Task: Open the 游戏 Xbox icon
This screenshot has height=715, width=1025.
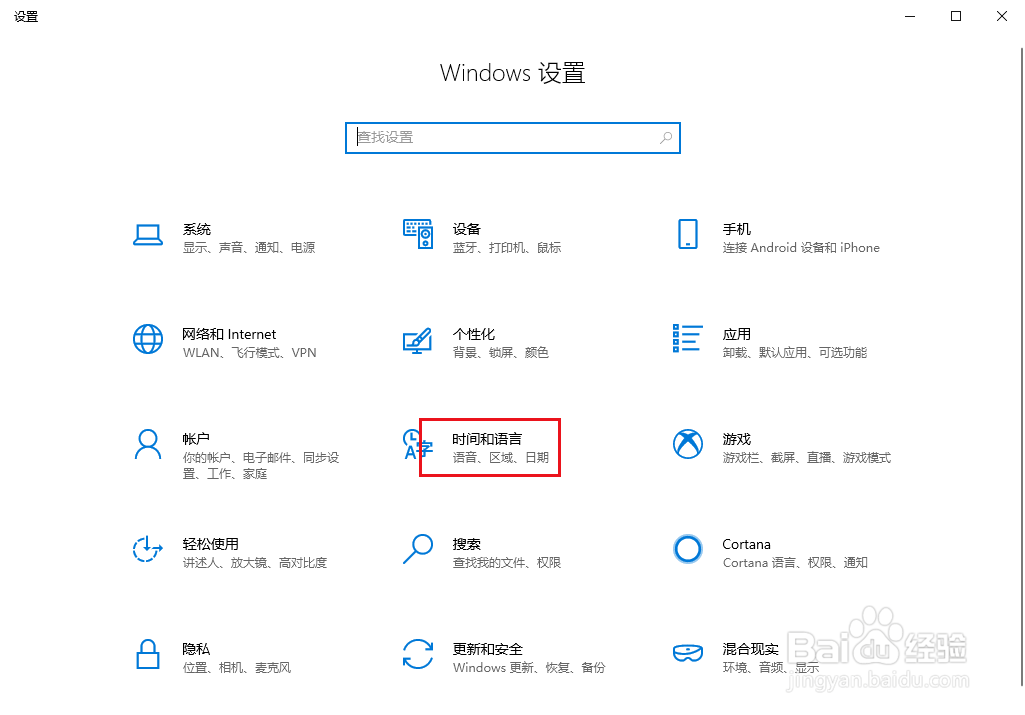Action: point(688,444)
